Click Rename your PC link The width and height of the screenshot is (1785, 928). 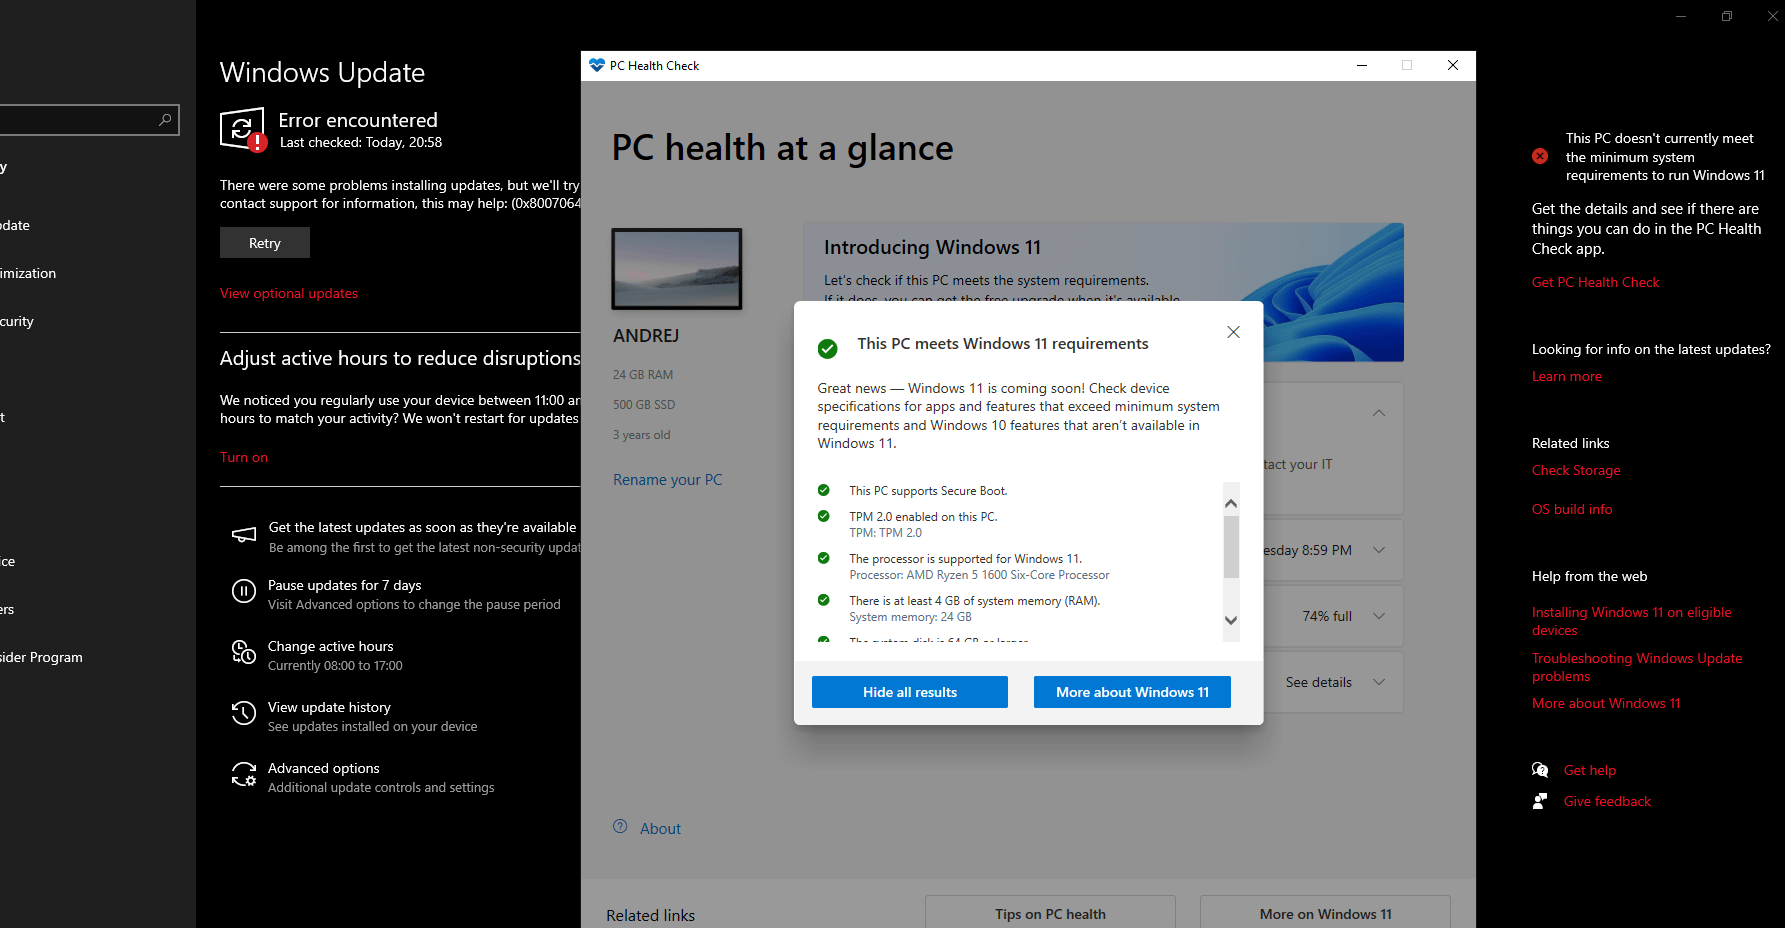(x=667, y=480)
